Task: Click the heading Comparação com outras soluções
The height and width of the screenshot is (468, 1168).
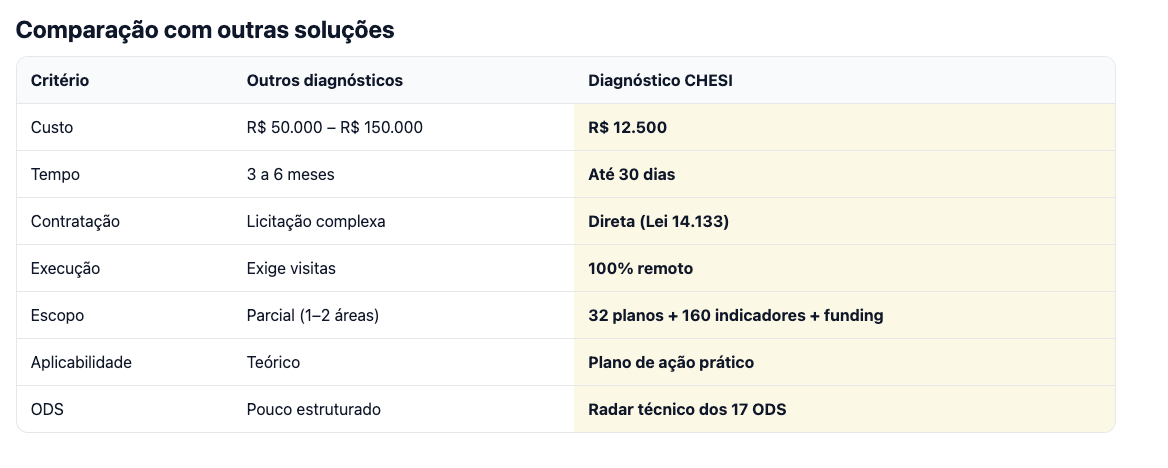Action: [205, 31]
